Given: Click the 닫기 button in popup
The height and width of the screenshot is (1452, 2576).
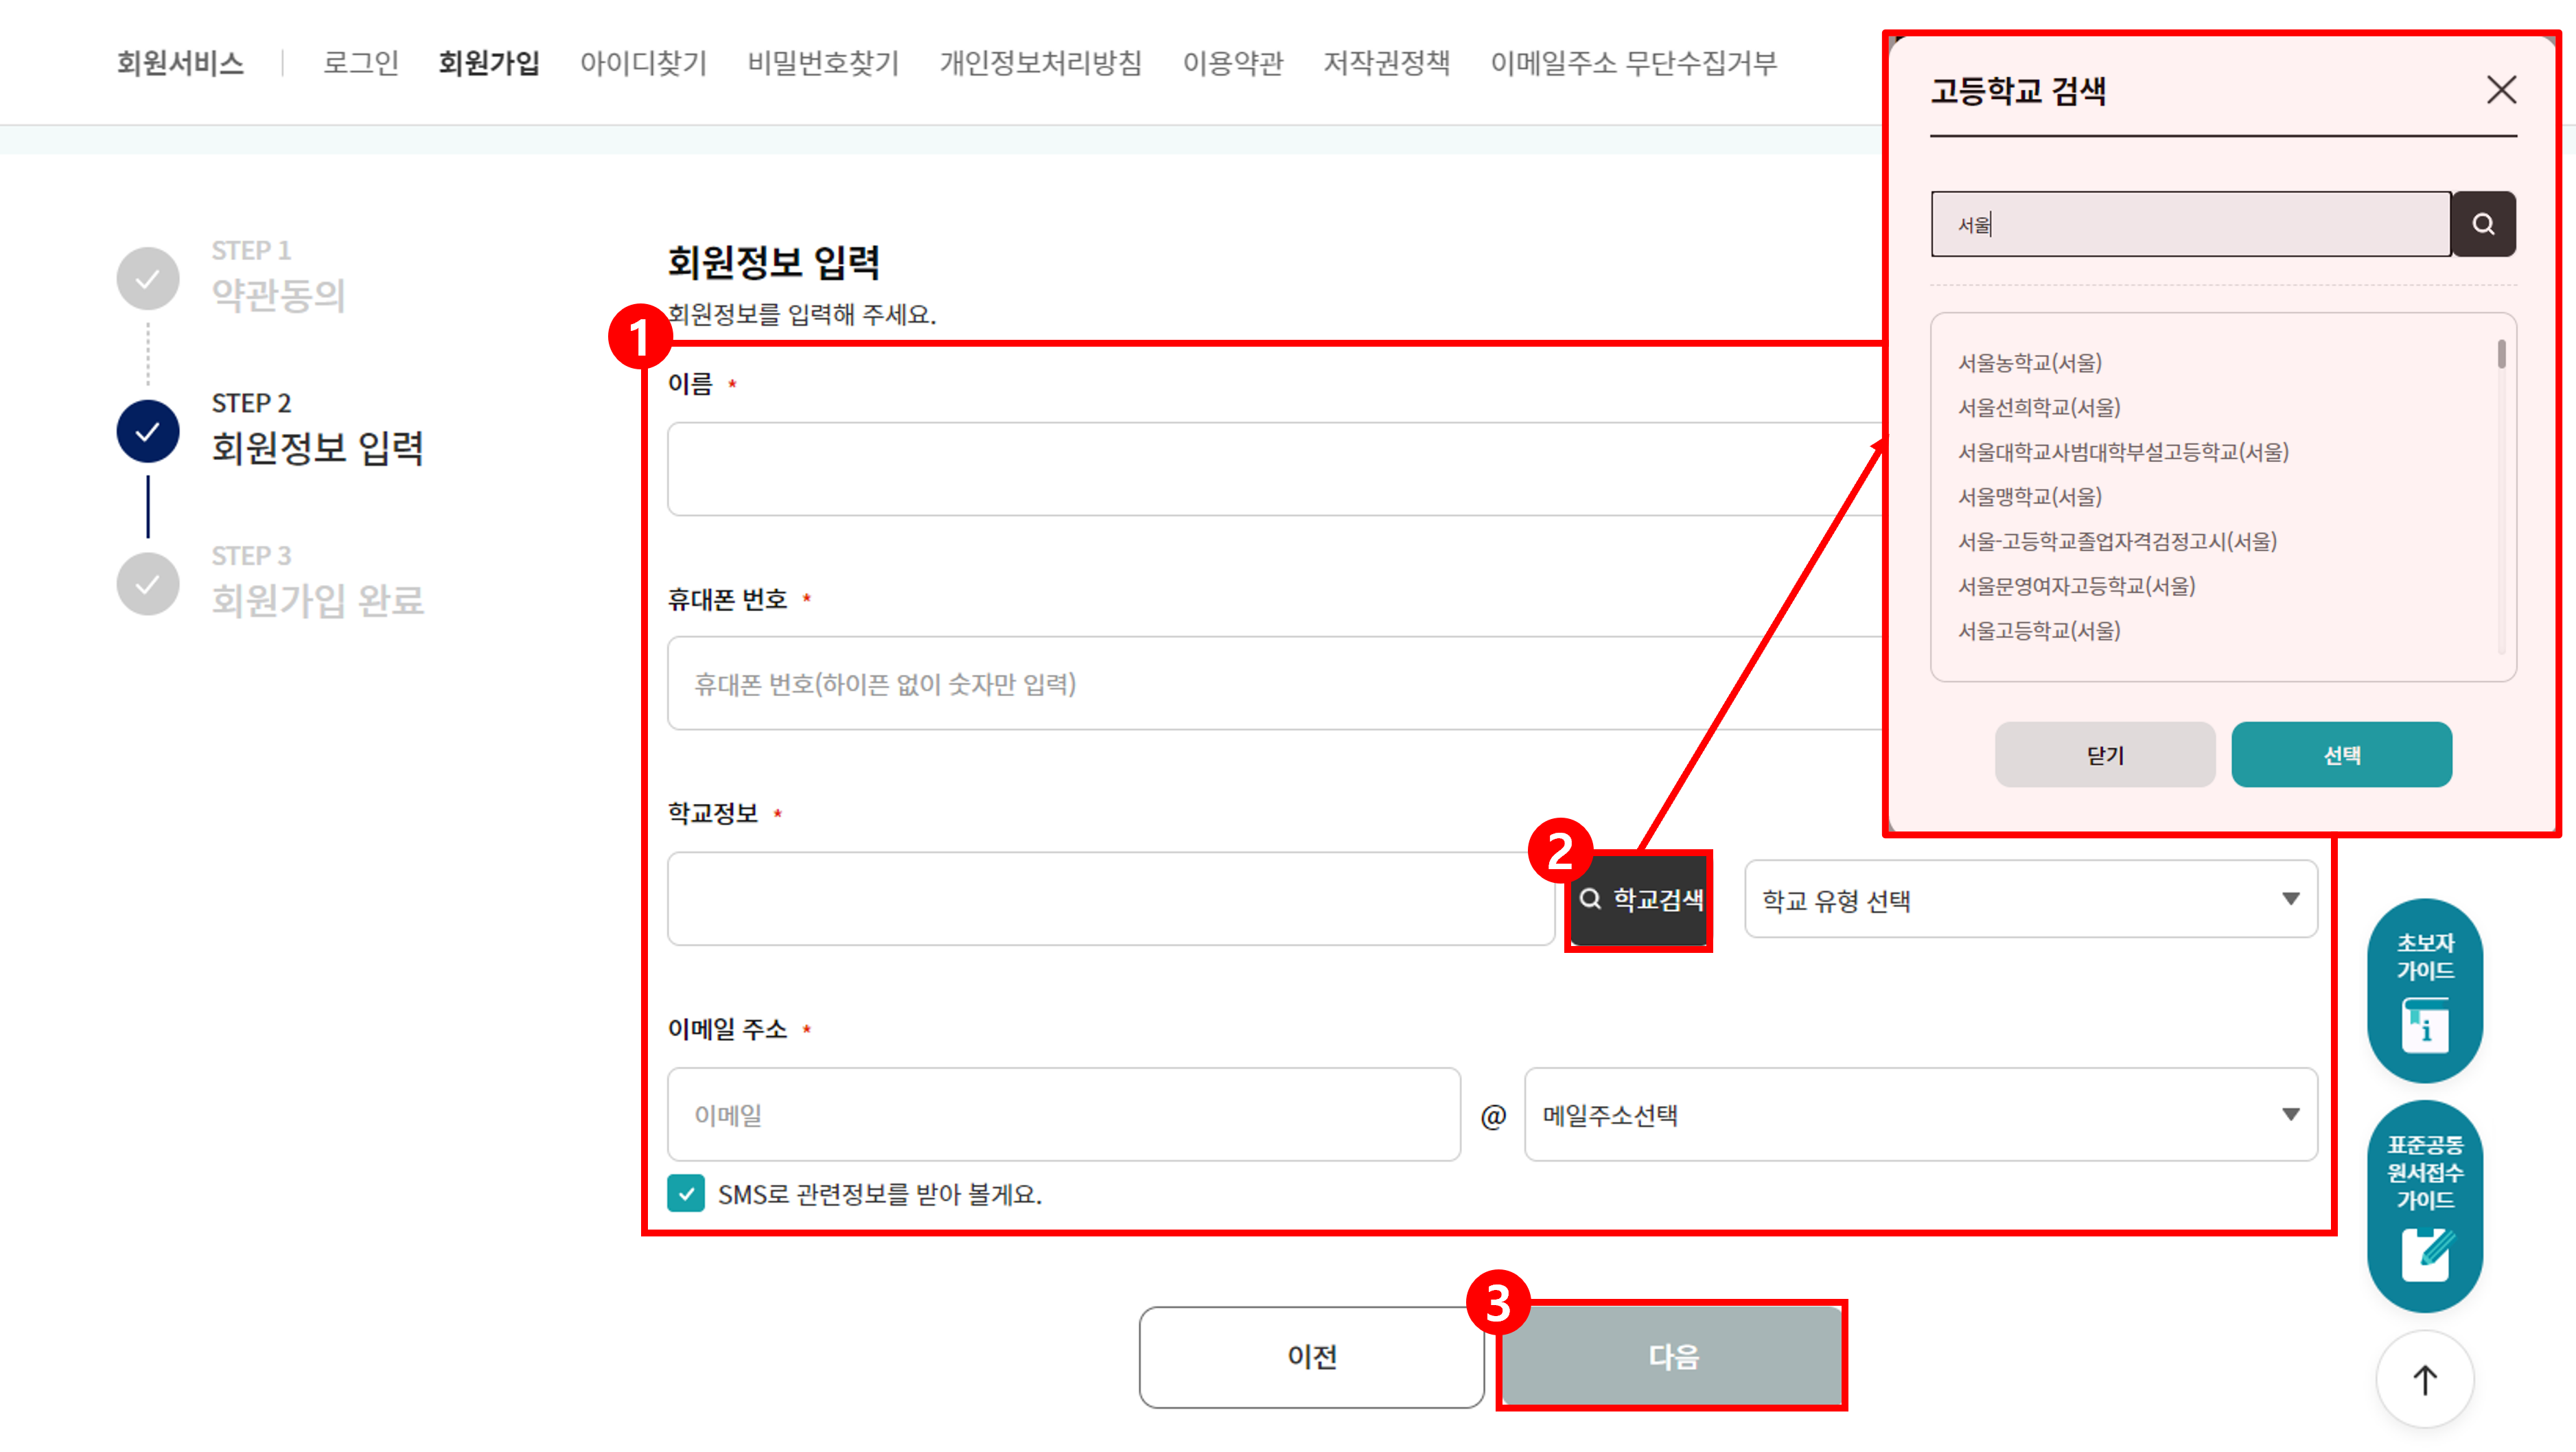Looking at the screenshot, I should click(x=2105, y=755).
